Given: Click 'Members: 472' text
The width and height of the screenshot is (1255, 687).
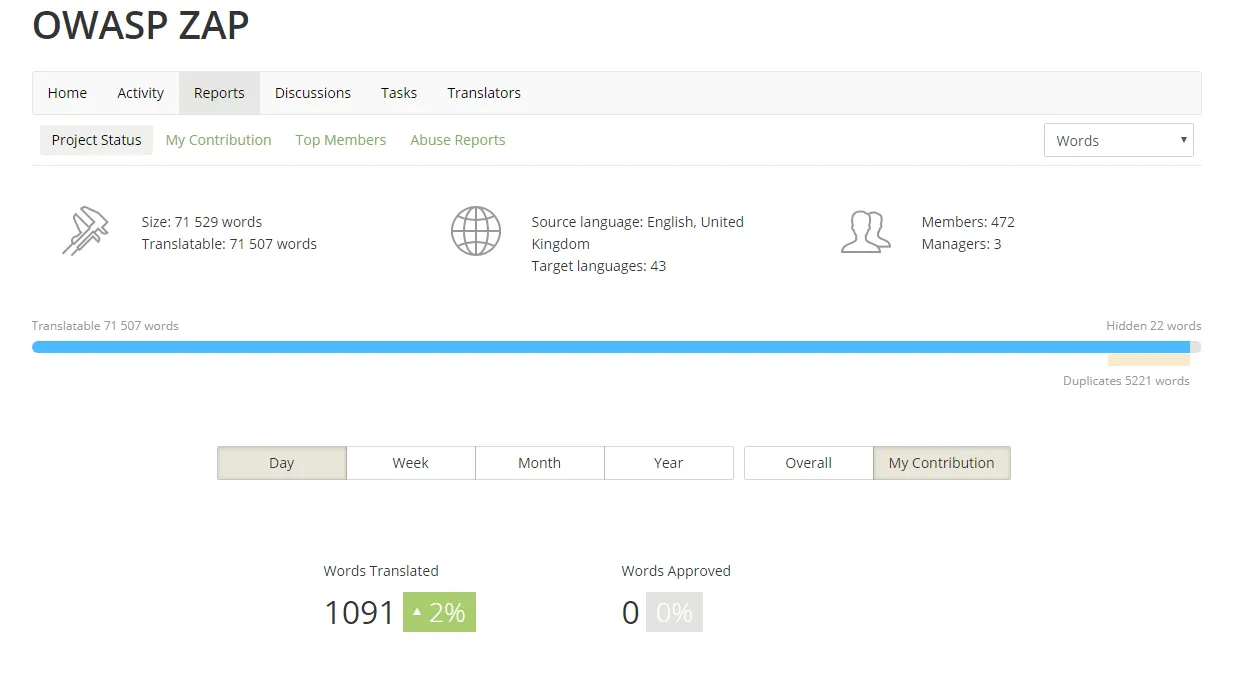Looking at the screenshot, I should 968,222.
